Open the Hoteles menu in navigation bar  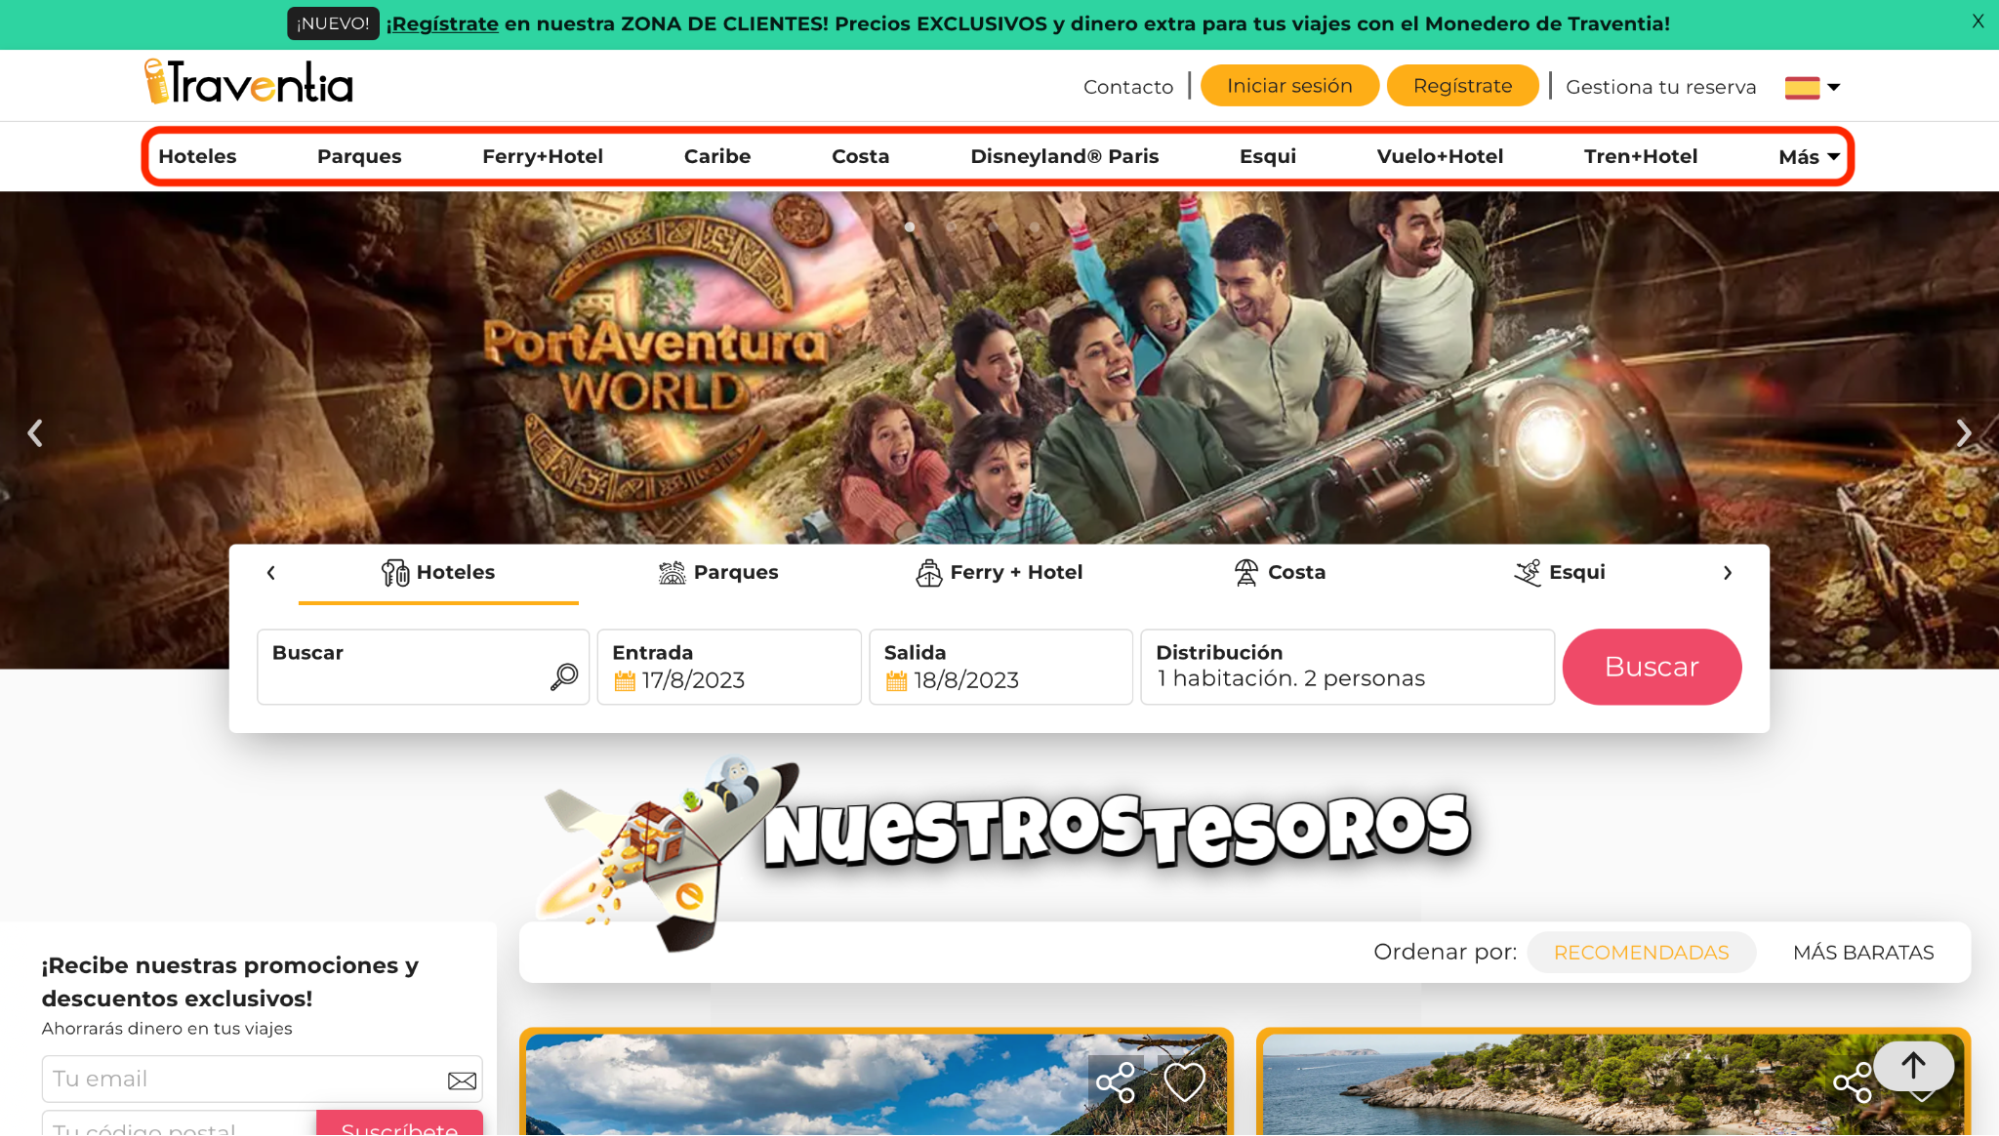click(x=197, y=156)
